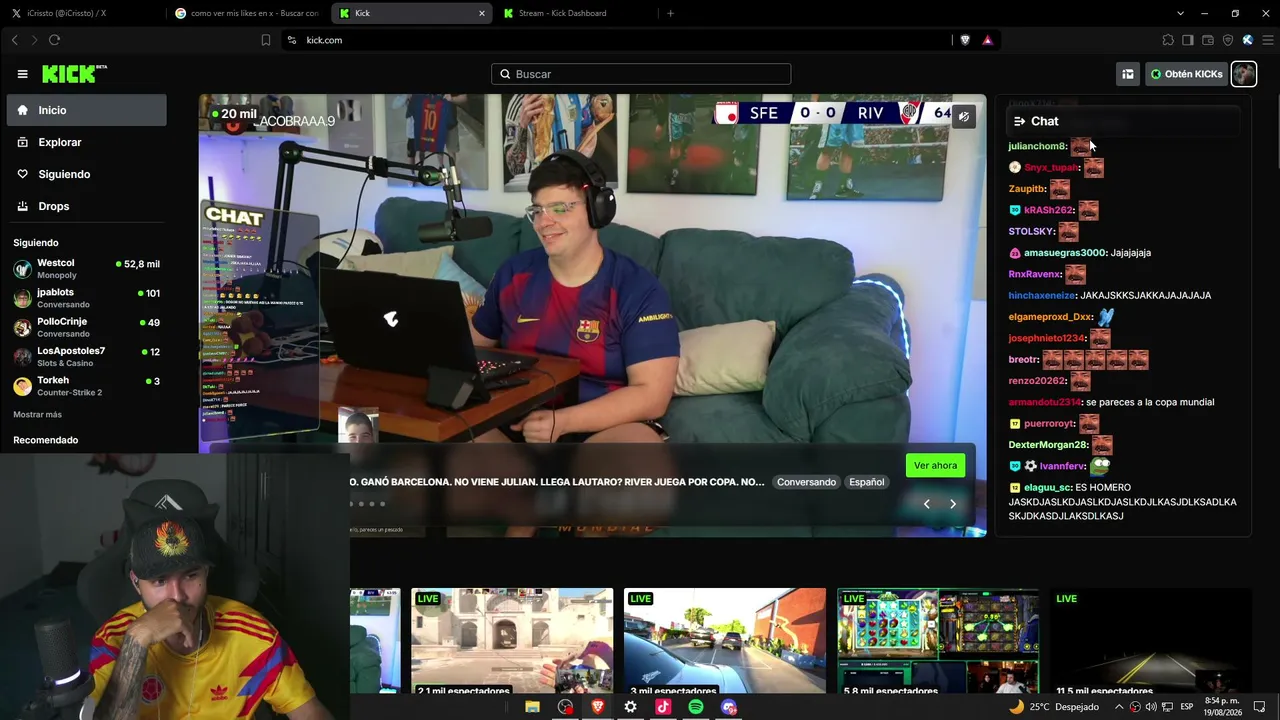Mute the featured stream volume icon

coord(963,117)
